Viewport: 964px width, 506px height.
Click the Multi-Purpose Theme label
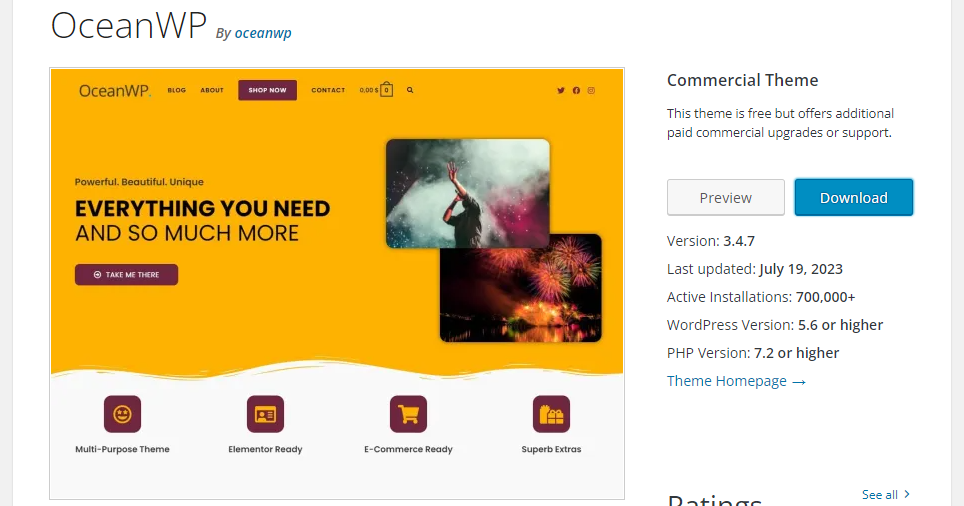point(122,449)
